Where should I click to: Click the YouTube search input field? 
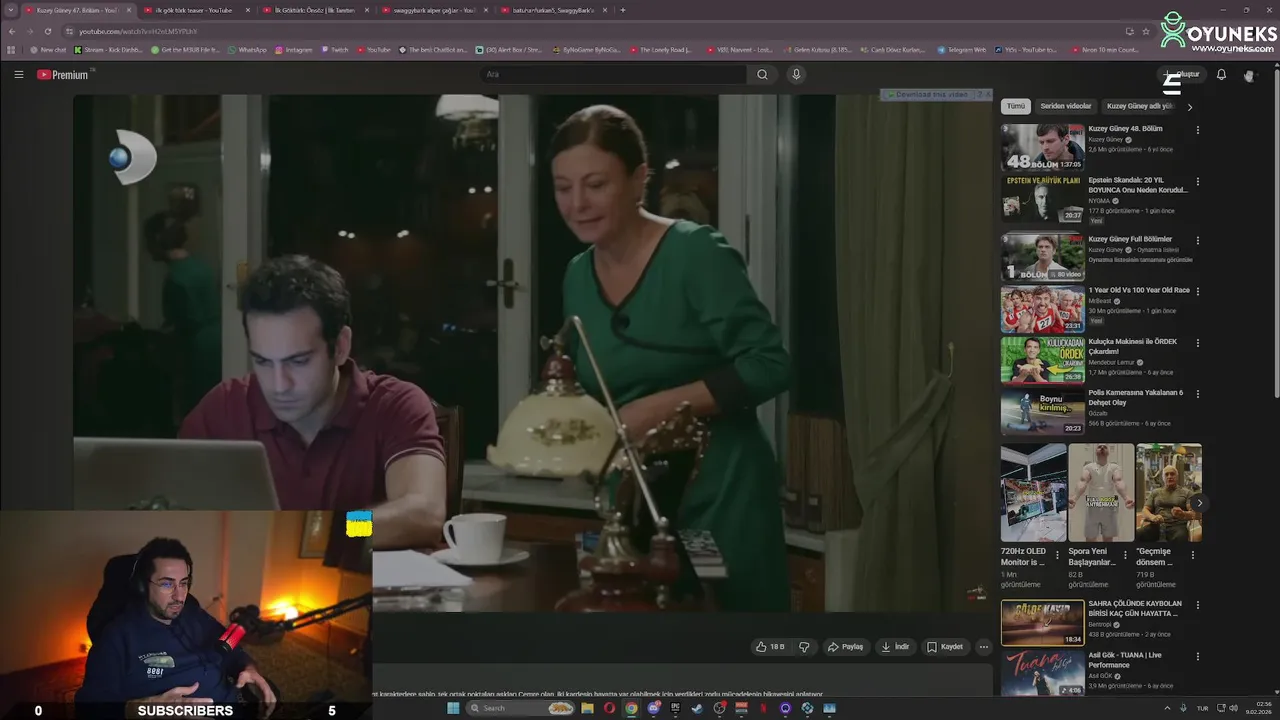613,74
